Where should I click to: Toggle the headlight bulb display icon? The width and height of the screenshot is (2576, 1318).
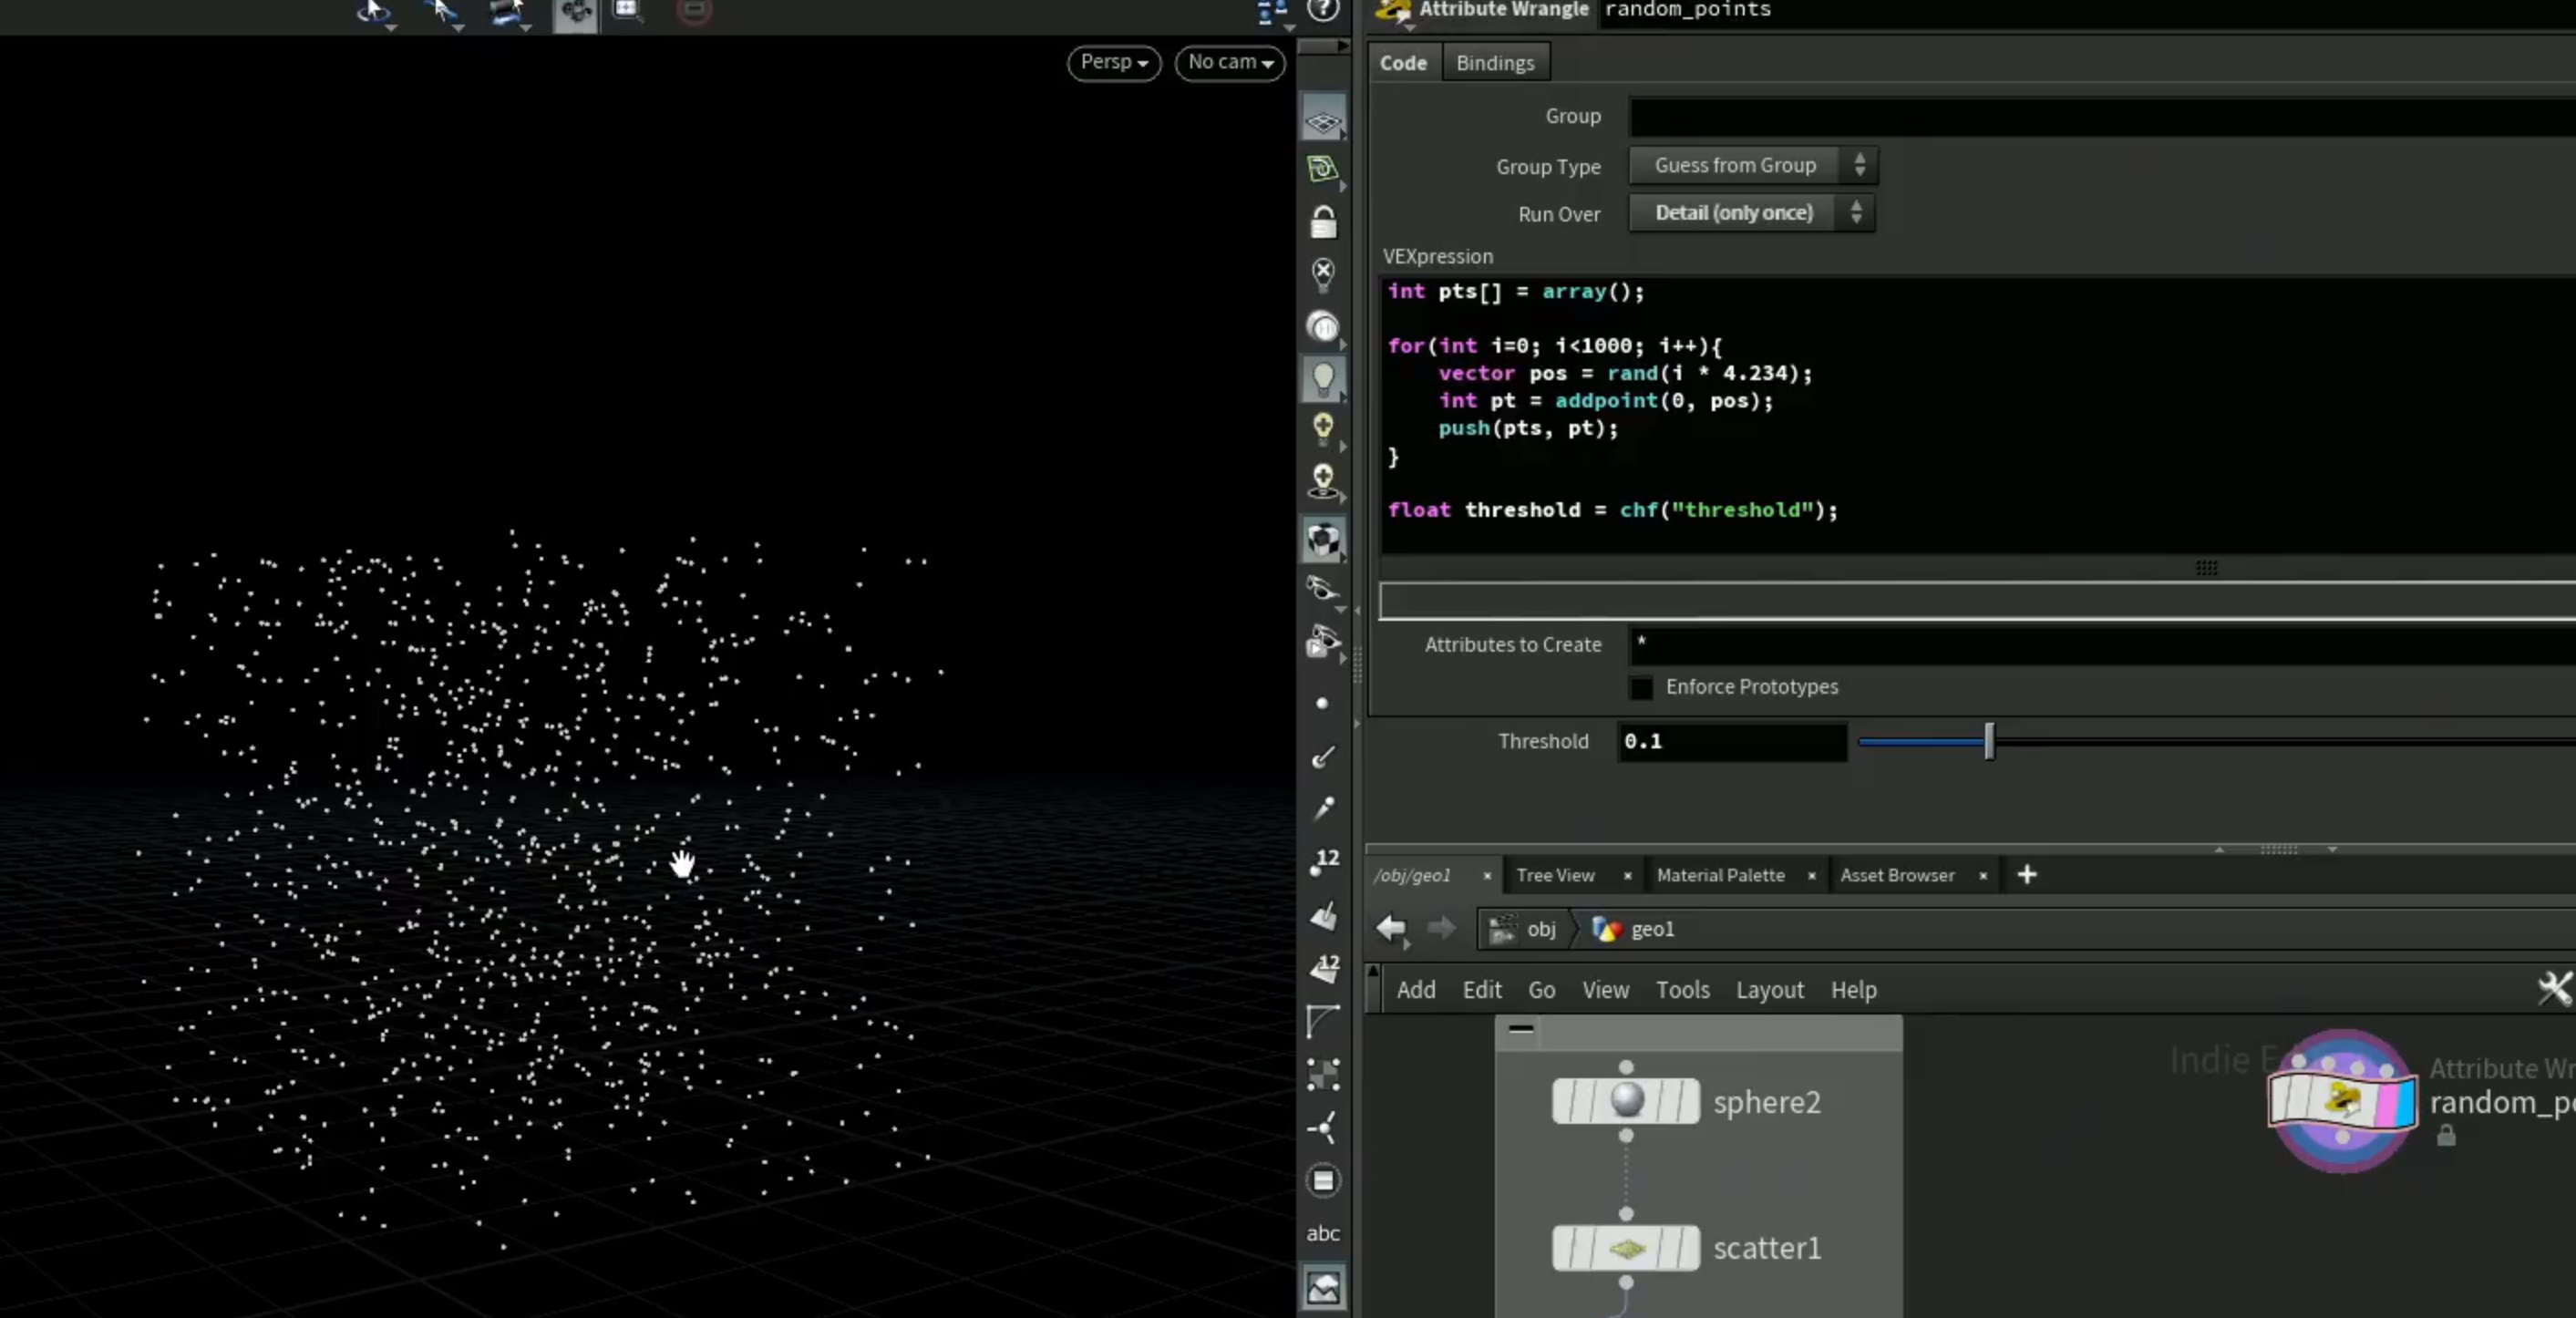pos(1323,379)
